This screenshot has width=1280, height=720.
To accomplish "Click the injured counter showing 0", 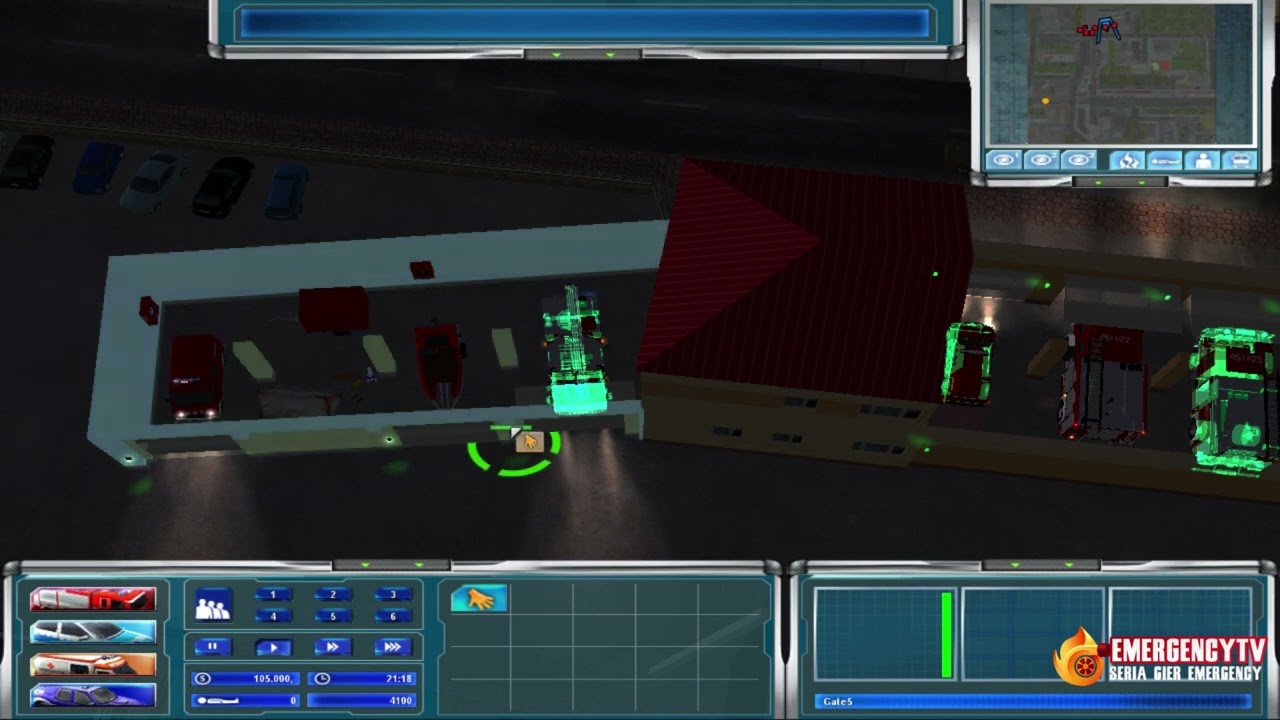I will click(x=246, y=700).
